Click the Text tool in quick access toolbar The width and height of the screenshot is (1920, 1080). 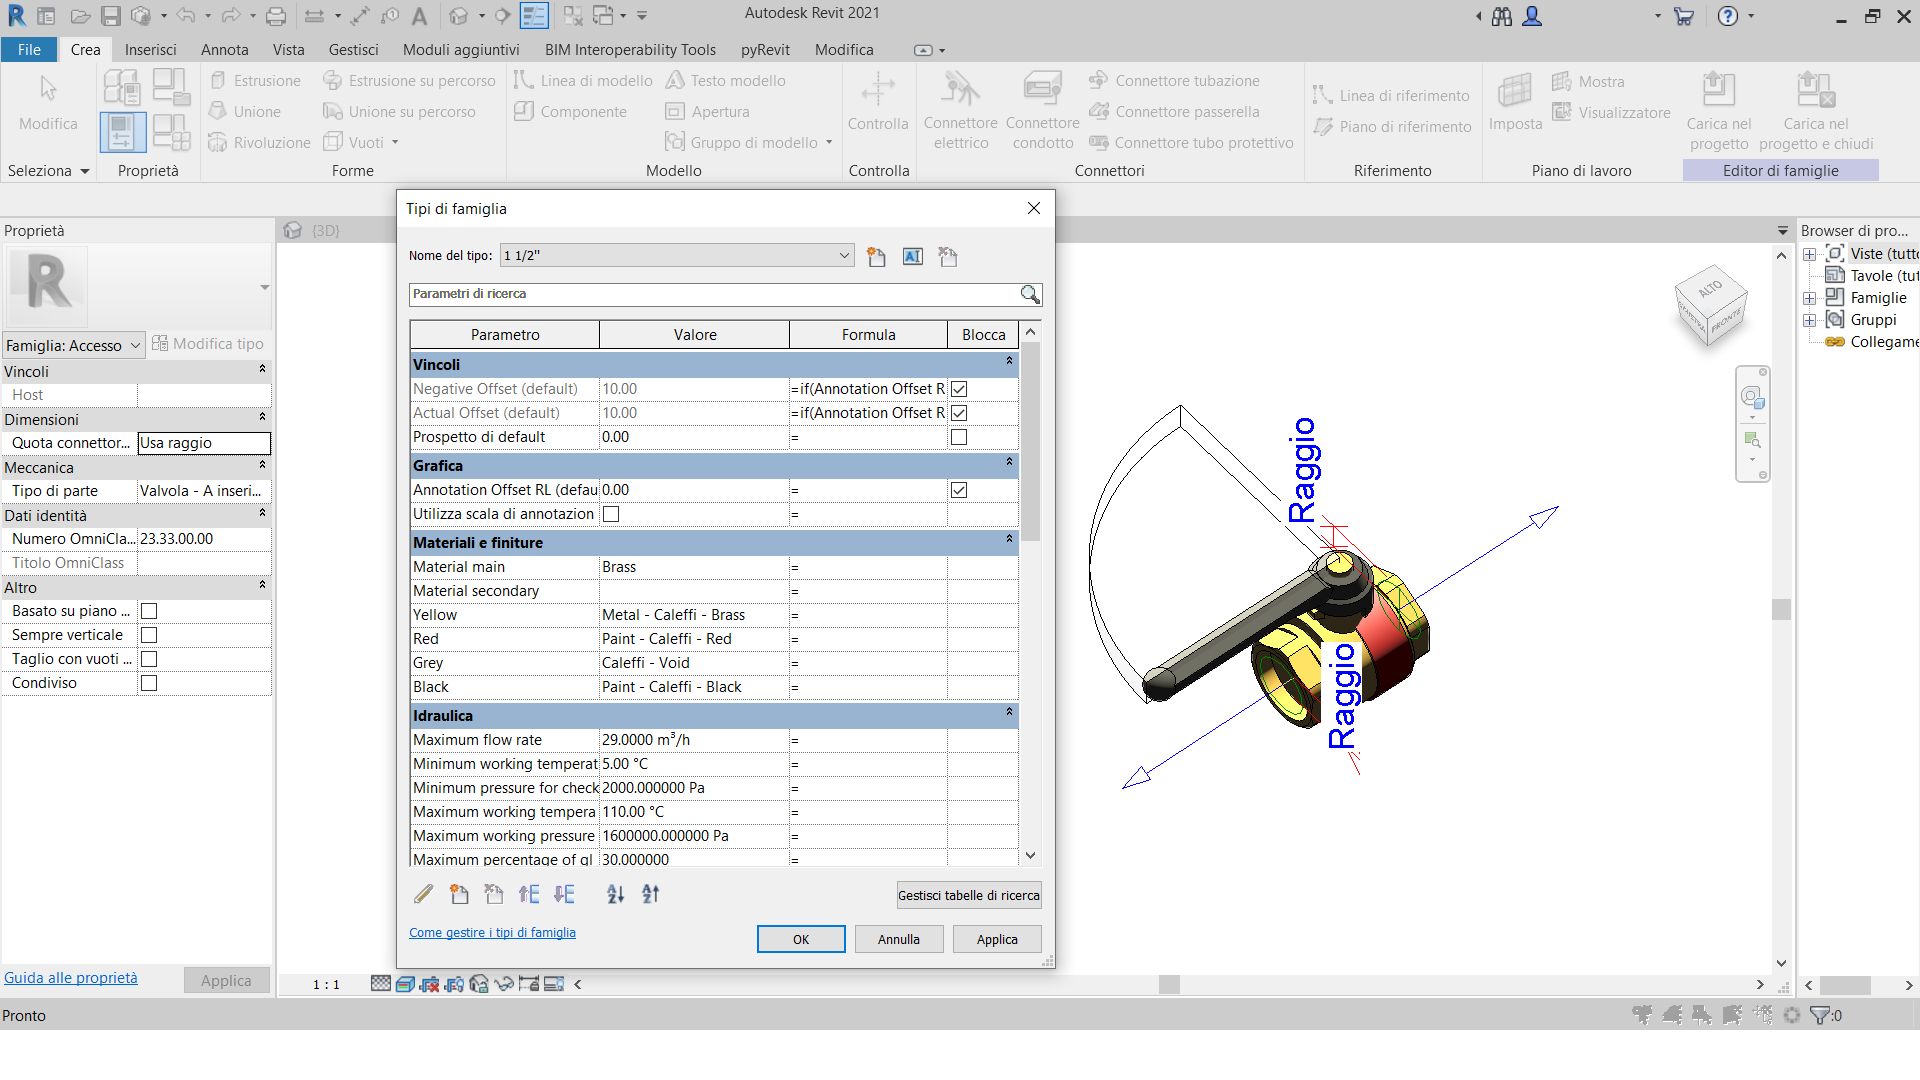pyautogui.click(x=419, y=16)
